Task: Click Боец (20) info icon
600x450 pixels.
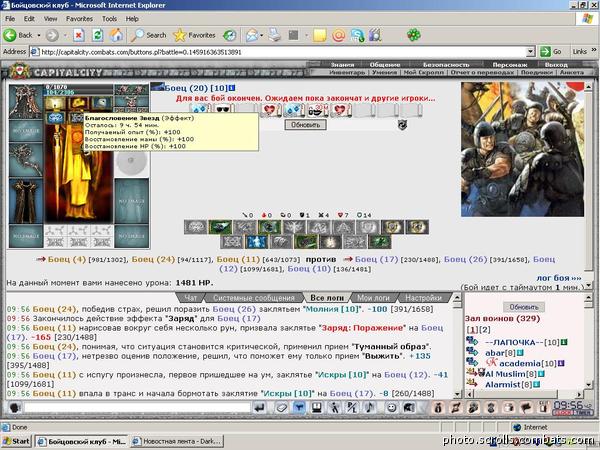Action: tap(232, 88)
